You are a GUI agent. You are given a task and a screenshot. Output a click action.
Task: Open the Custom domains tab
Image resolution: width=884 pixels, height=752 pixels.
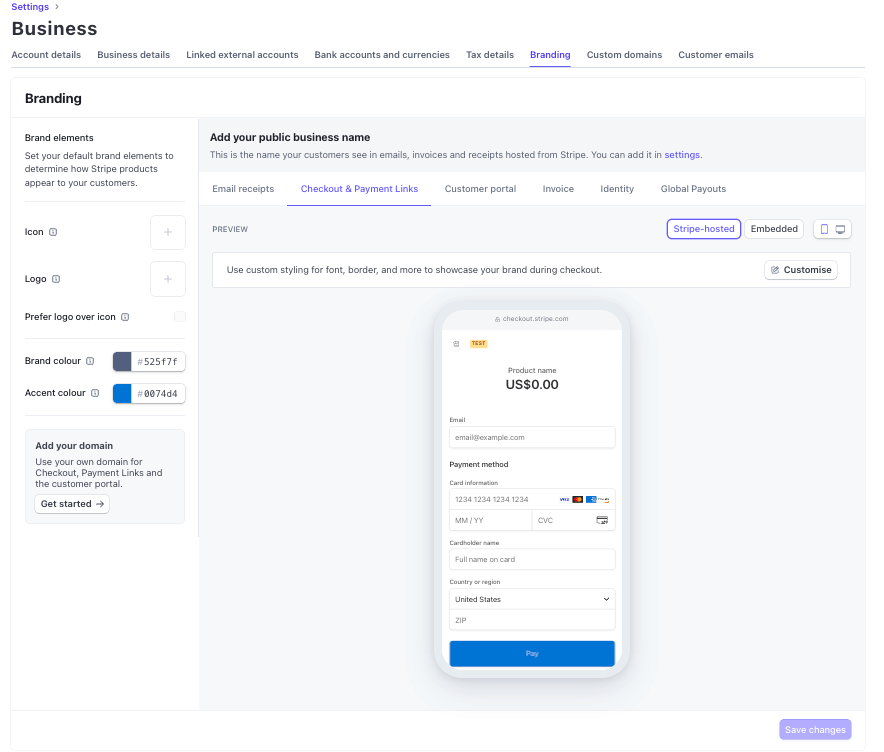tap(624, 55)
